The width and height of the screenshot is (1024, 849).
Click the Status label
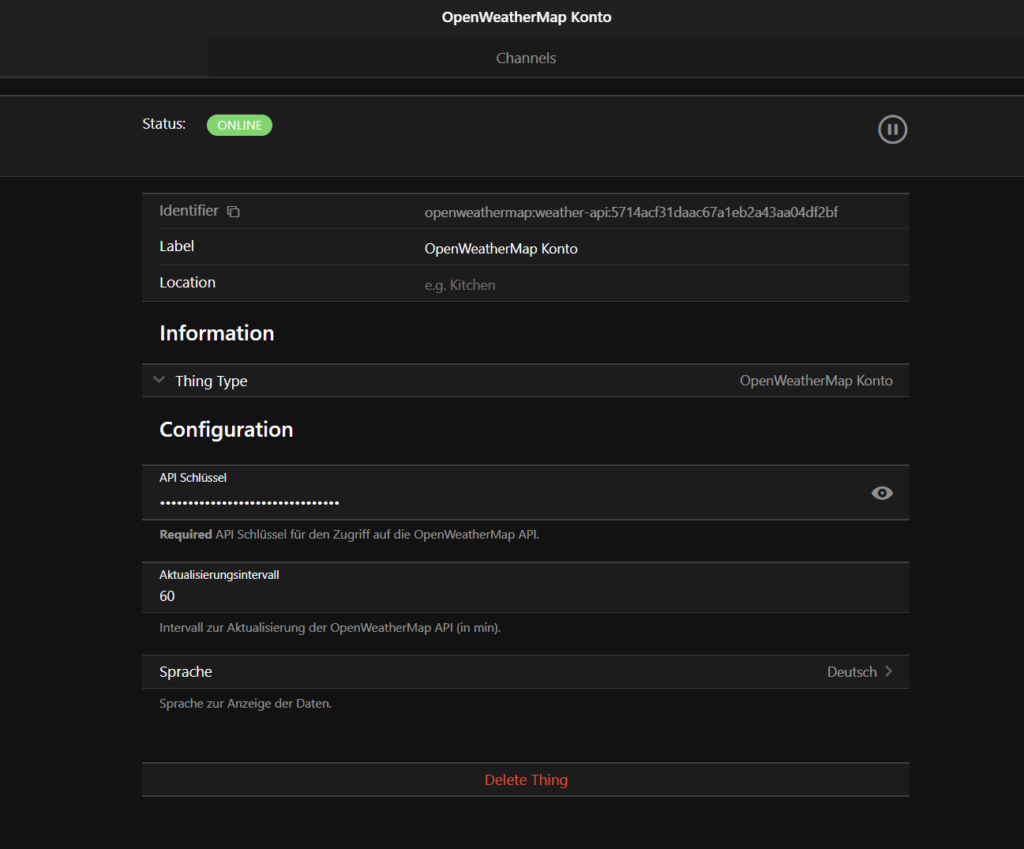[x=164, y=124]
